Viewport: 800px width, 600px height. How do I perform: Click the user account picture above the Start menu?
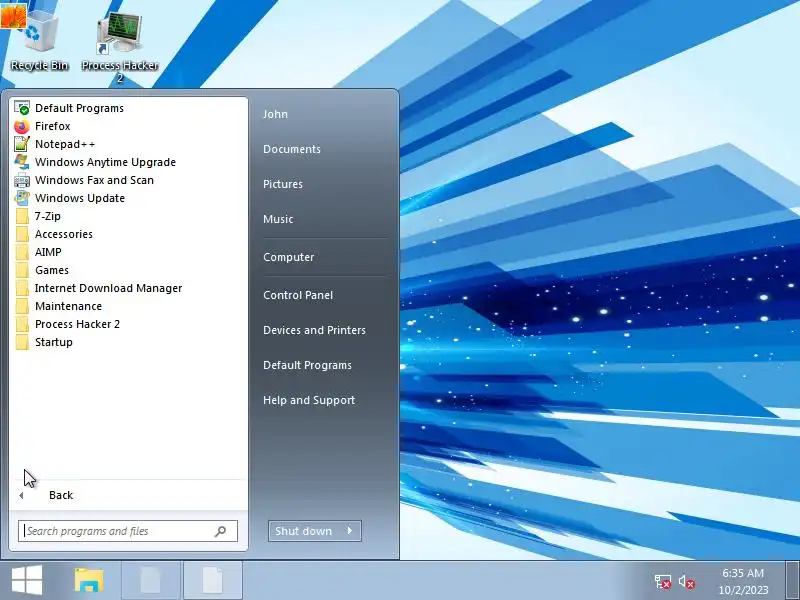(13, 14)
